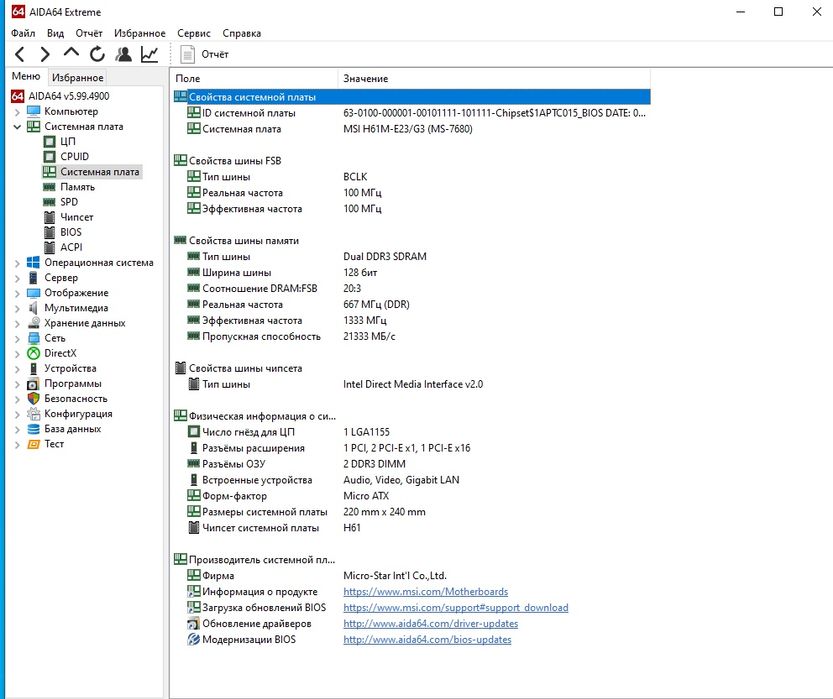Click the DirectX Xbox icon
Viewport: 833px width, 699px height.
tap(33, 353)
